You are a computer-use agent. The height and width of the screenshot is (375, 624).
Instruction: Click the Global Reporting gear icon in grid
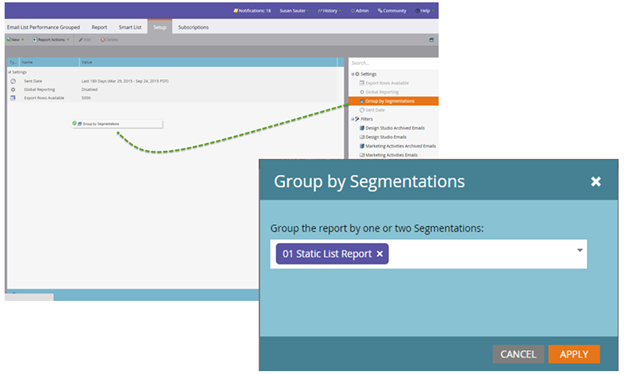[13, 90]
